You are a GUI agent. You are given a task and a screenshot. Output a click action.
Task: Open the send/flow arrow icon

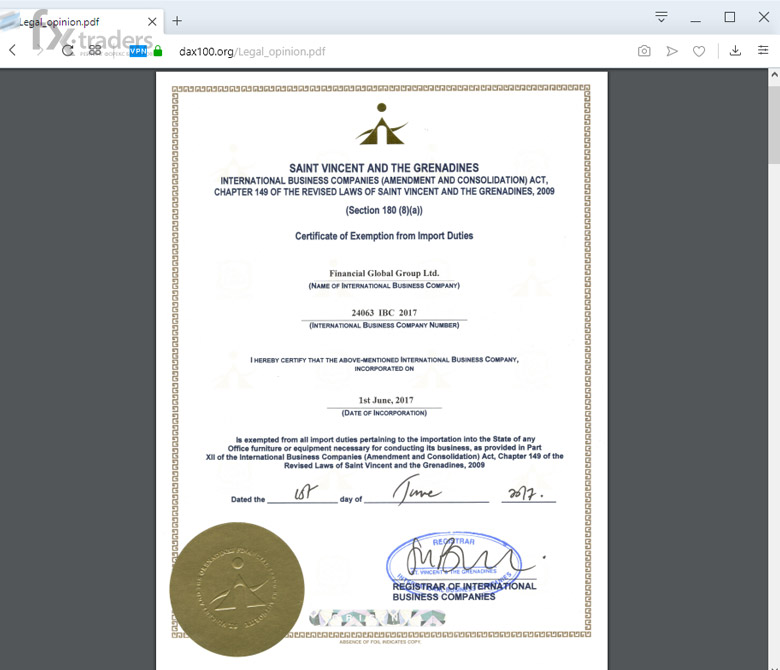click(672, 51)
